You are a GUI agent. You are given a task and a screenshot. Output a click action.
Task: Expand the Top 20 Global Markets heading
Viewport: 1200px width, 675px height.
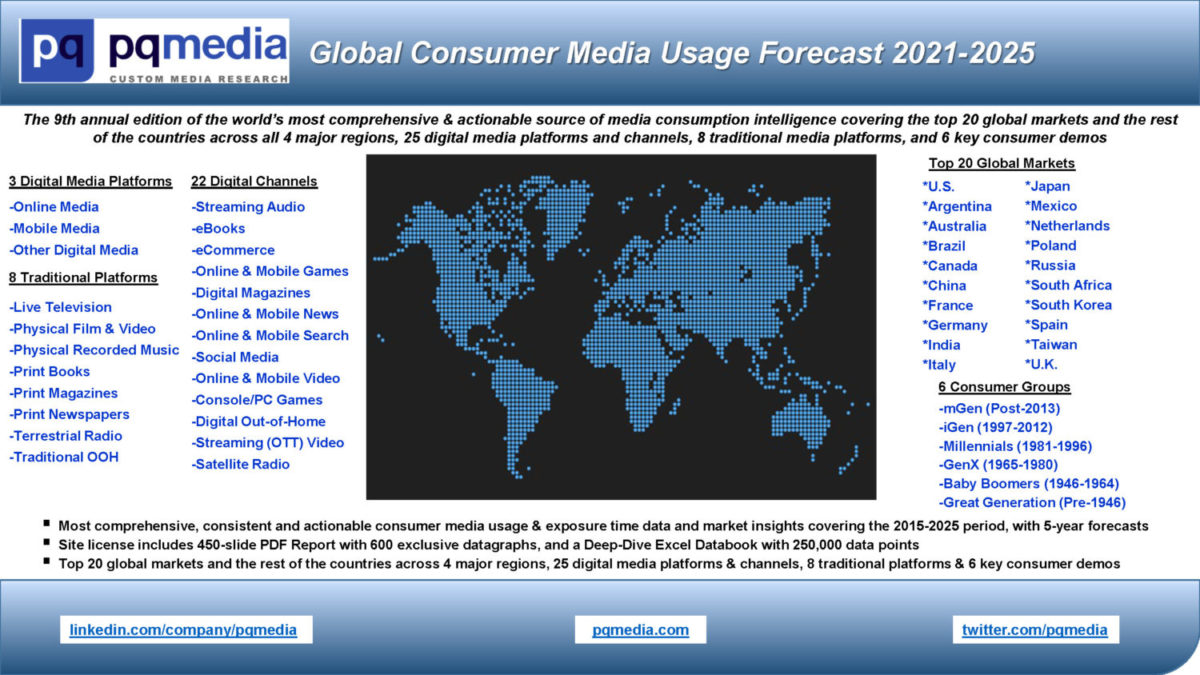pos(1001,162)
